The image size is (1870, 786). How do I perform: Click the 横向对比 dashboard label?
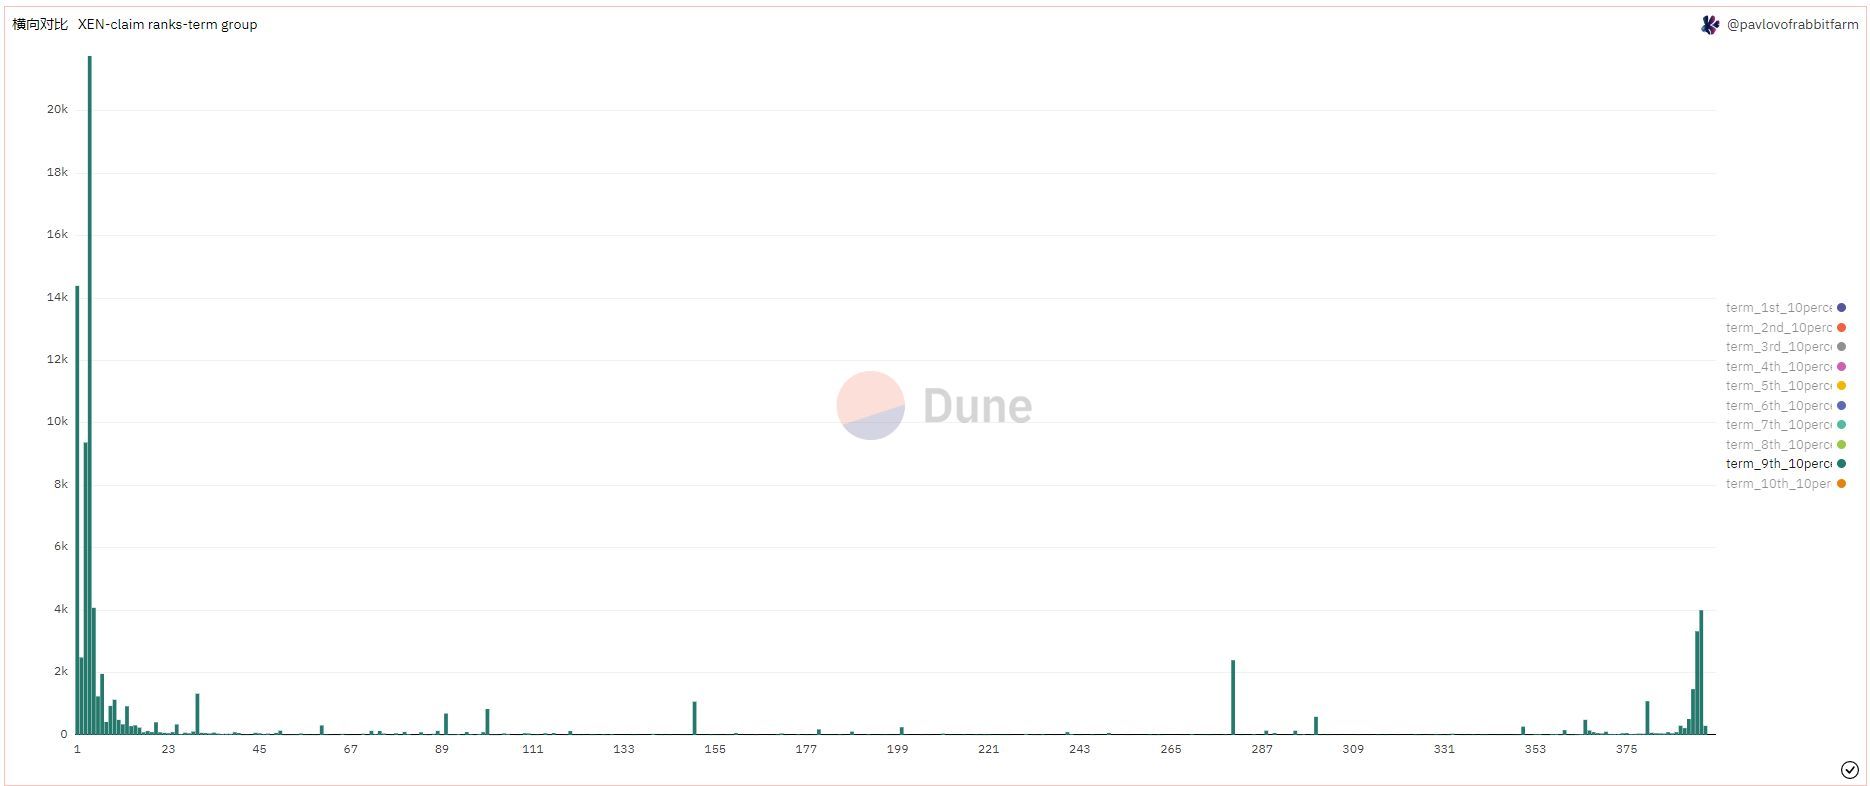[x=40, y=24]
